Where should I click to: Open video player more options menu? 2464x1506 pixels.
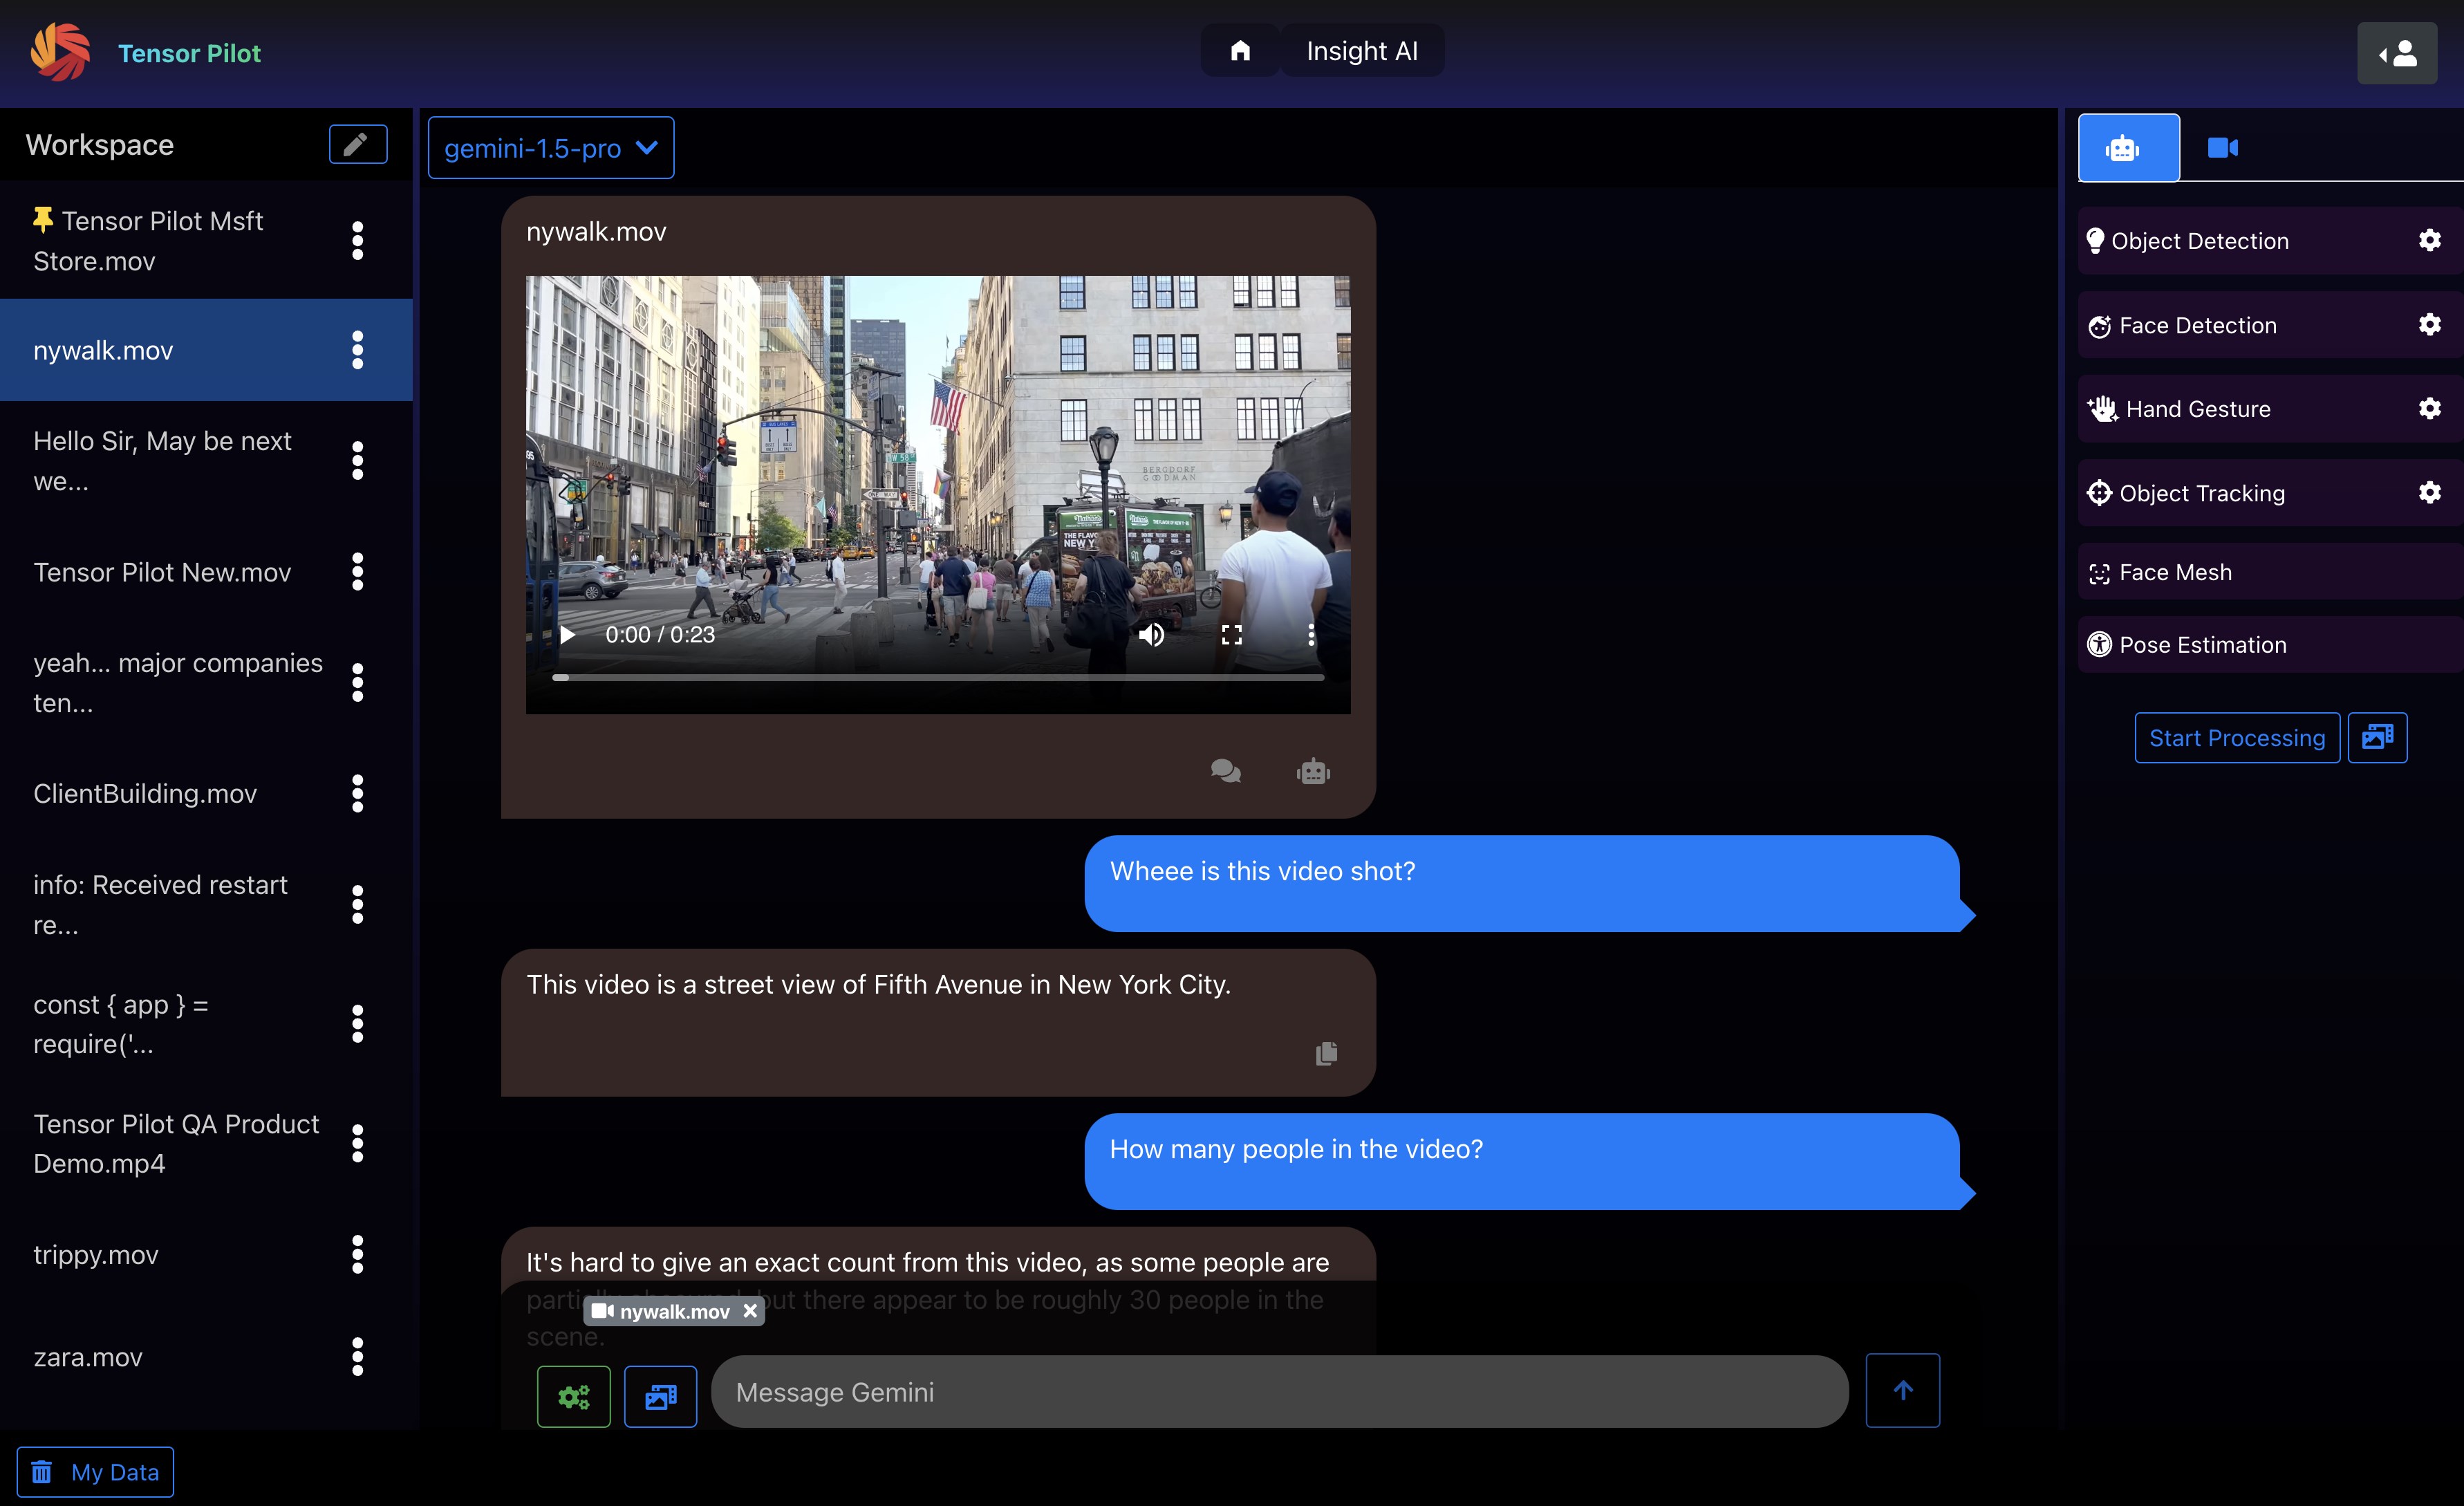[x=1311, y=635]
